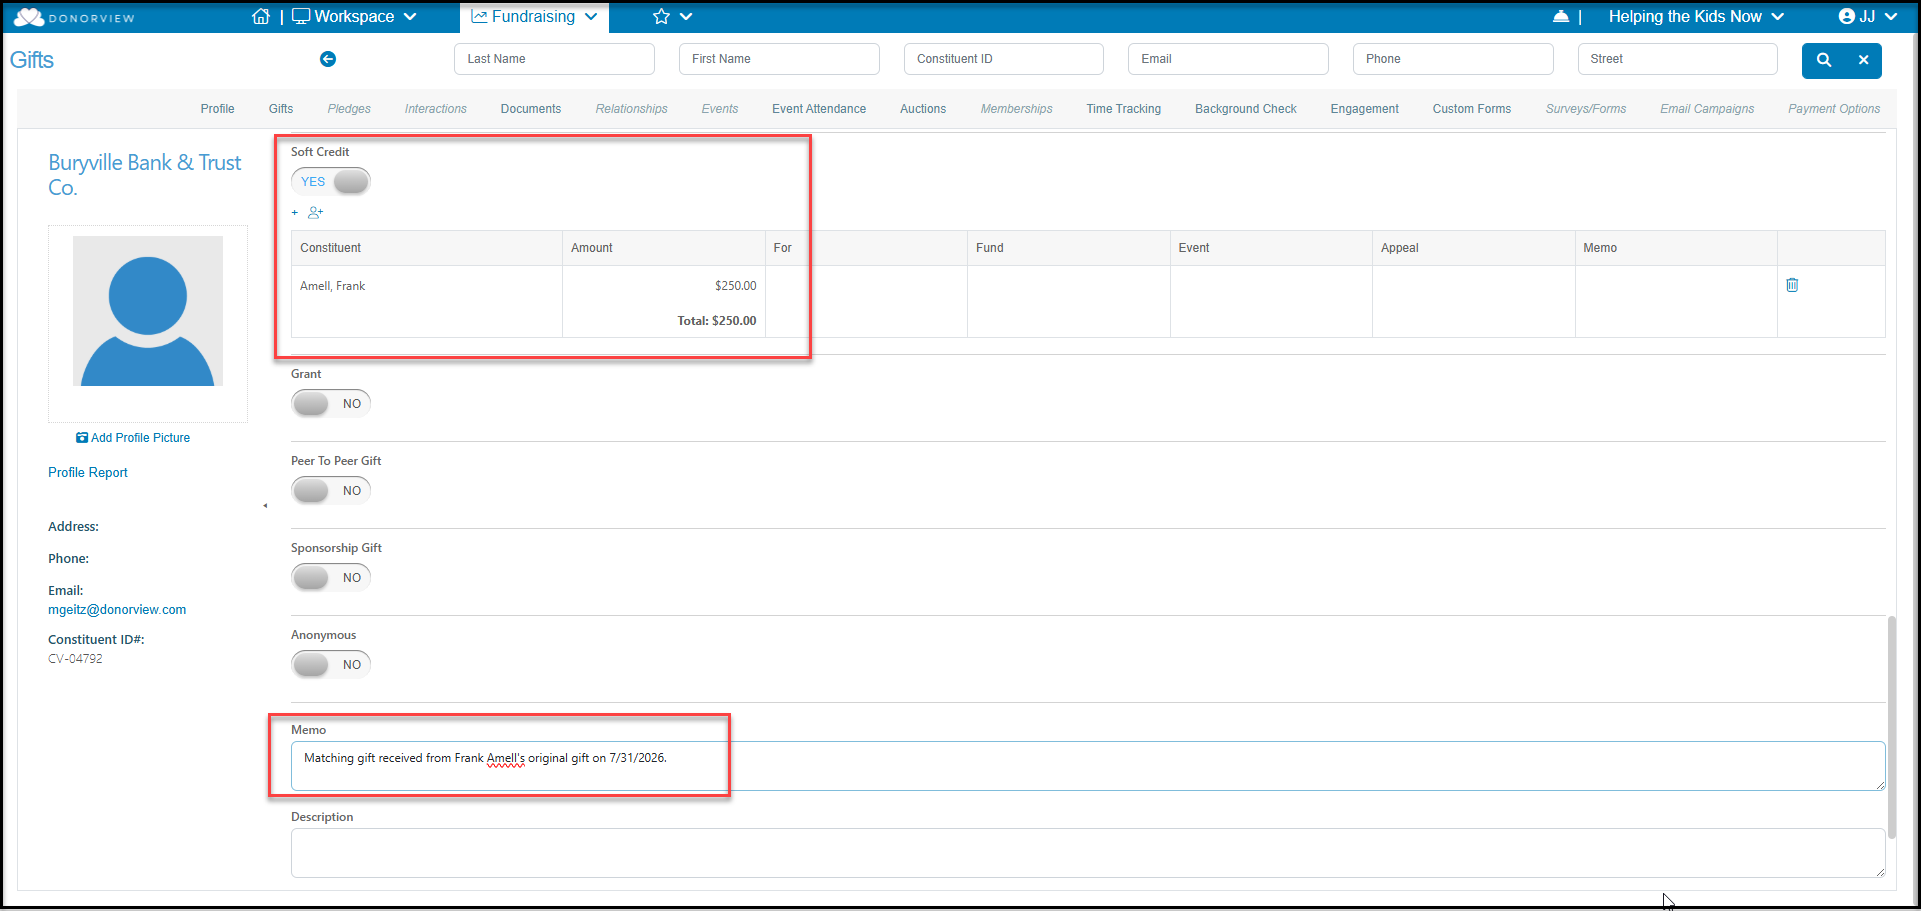Click the CV-04792 constituent ID

click(x=75, y=659)
